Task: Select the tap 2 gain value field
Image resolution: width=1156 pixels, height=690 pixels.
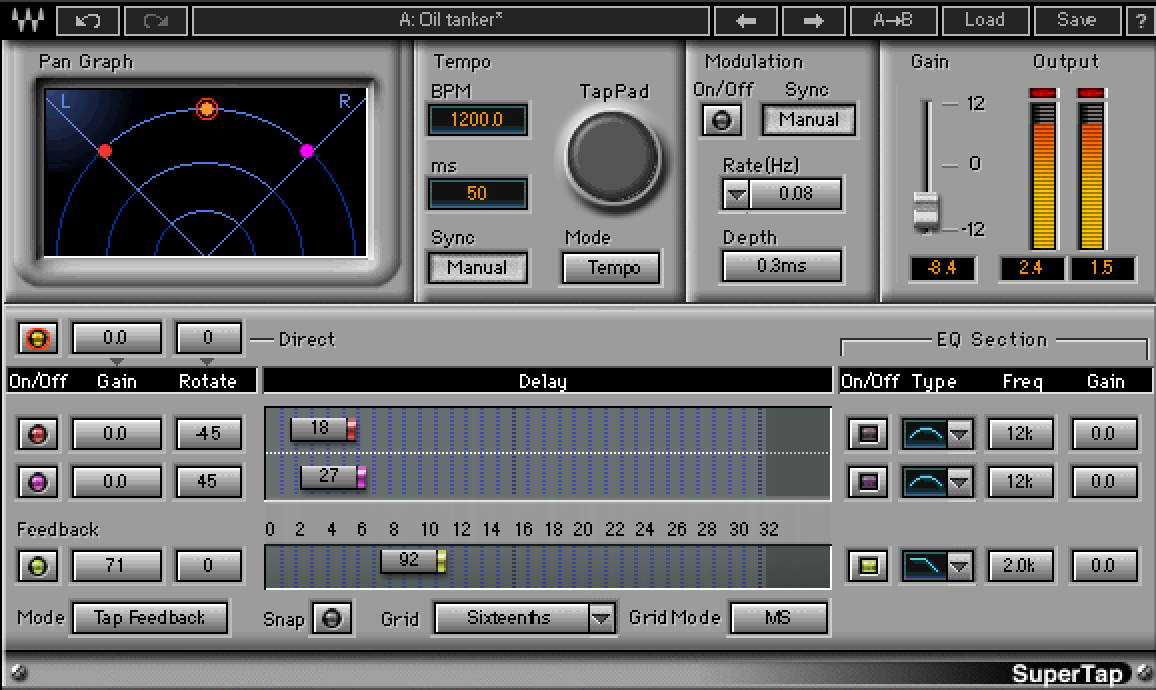Action: tap(116, 482)
